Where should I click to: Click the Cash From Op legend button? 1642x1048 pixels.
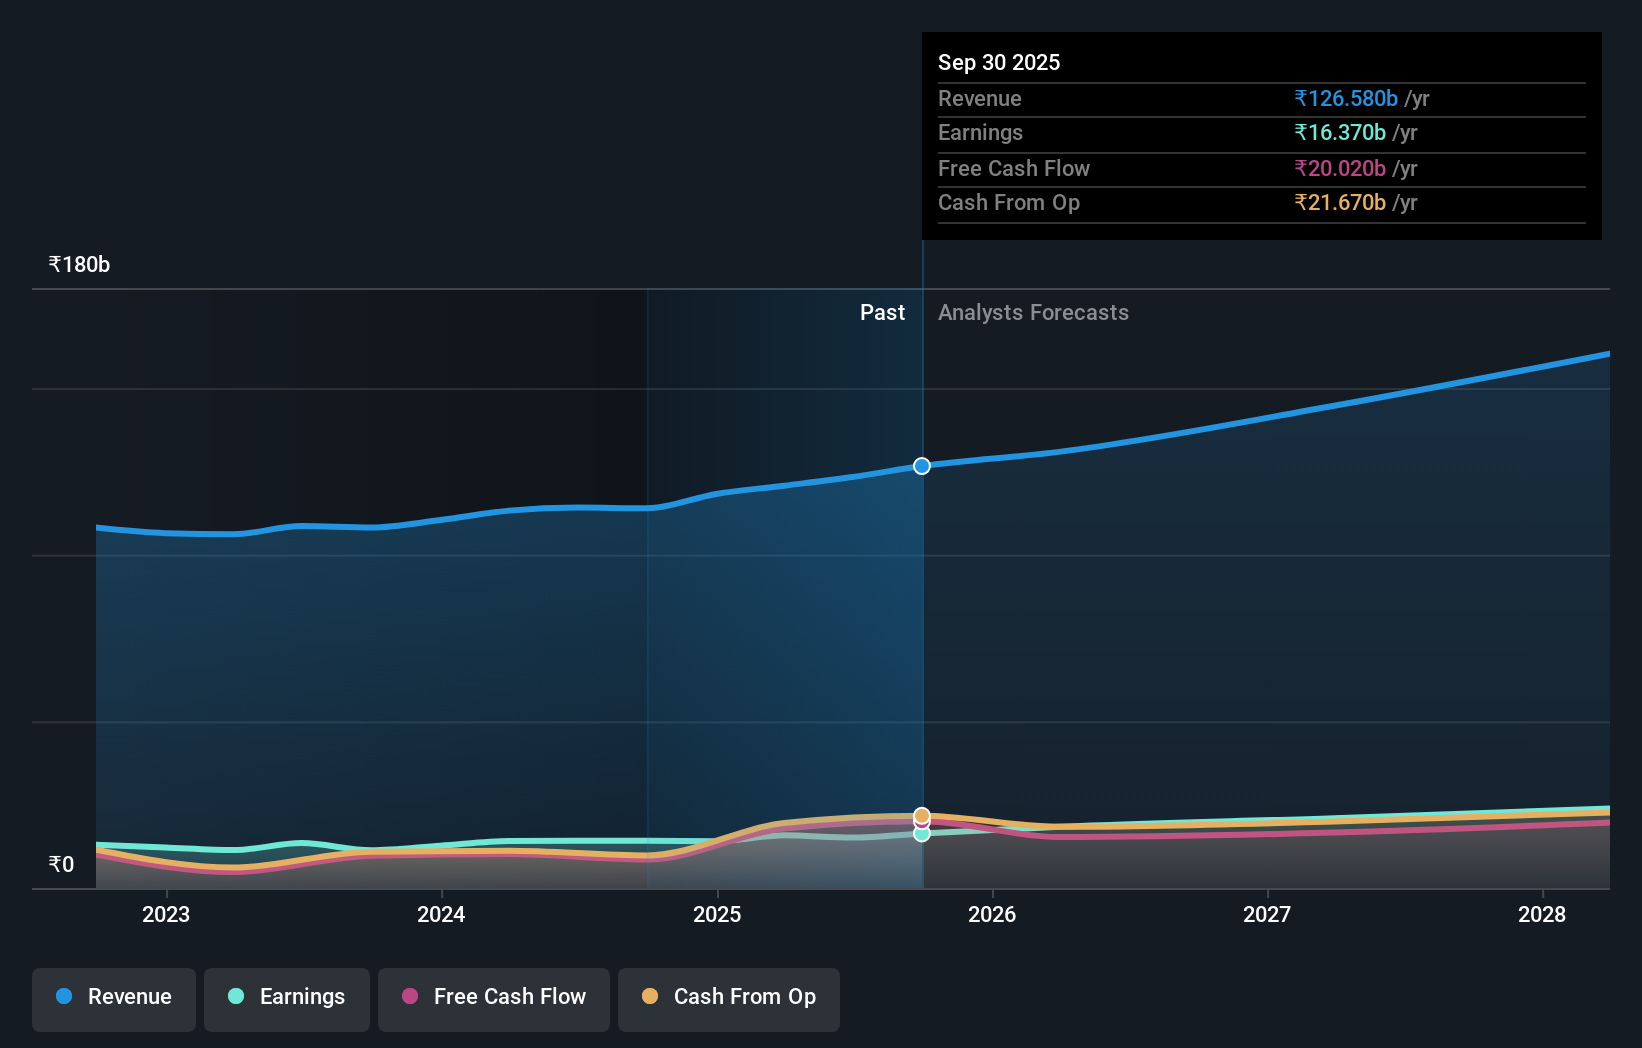(728, 999)
